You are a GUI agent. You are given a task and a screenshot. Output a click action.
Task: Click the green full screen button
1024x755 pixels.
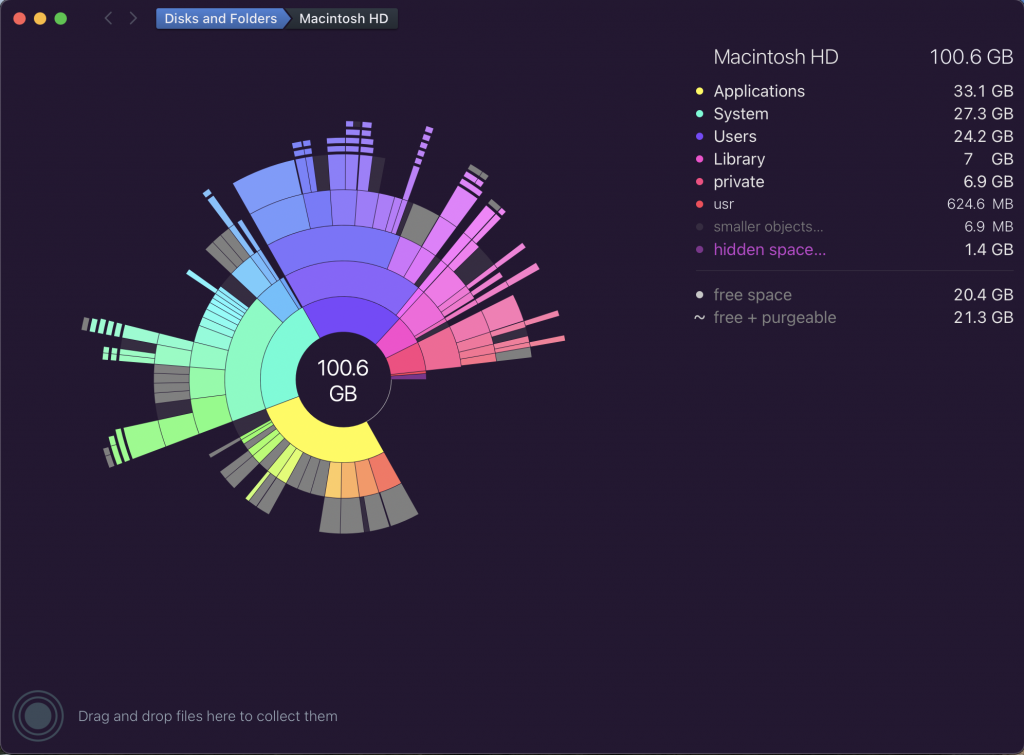(61, 18)
